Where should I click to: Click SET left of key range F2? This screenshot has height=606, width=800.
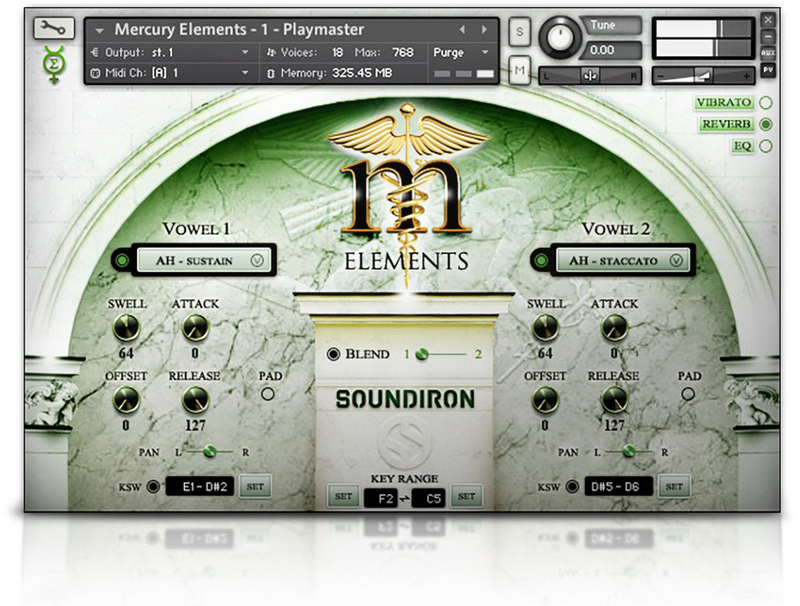point(343,496)
